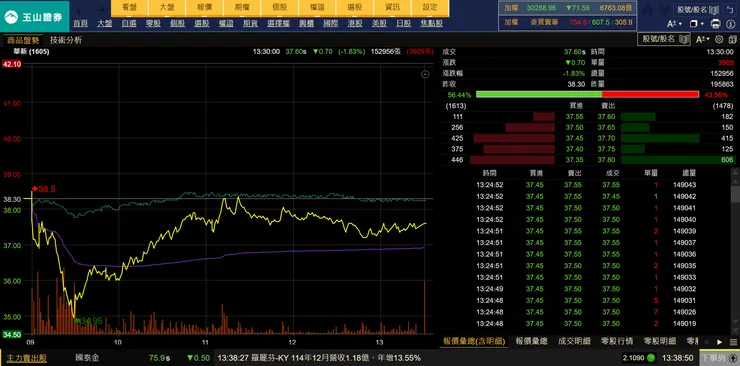Viewport: 740px width, 366px height.
Task: Click the panel layout icon beside gear
Action: (x=732, y=40)
